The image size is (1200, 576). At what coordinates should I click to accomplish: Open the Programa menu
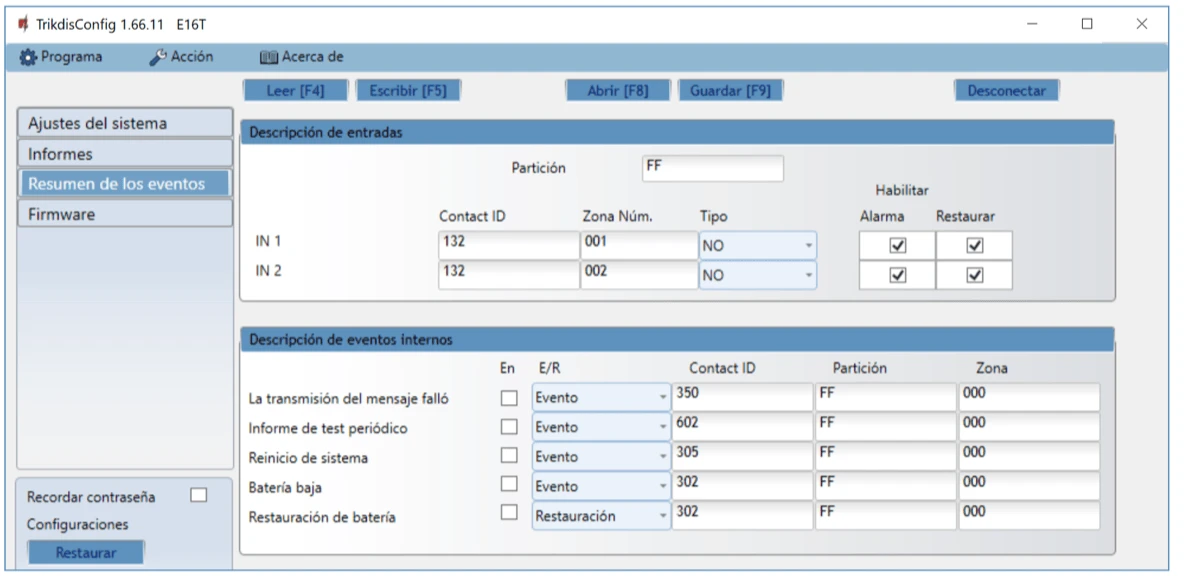[61, 57]
